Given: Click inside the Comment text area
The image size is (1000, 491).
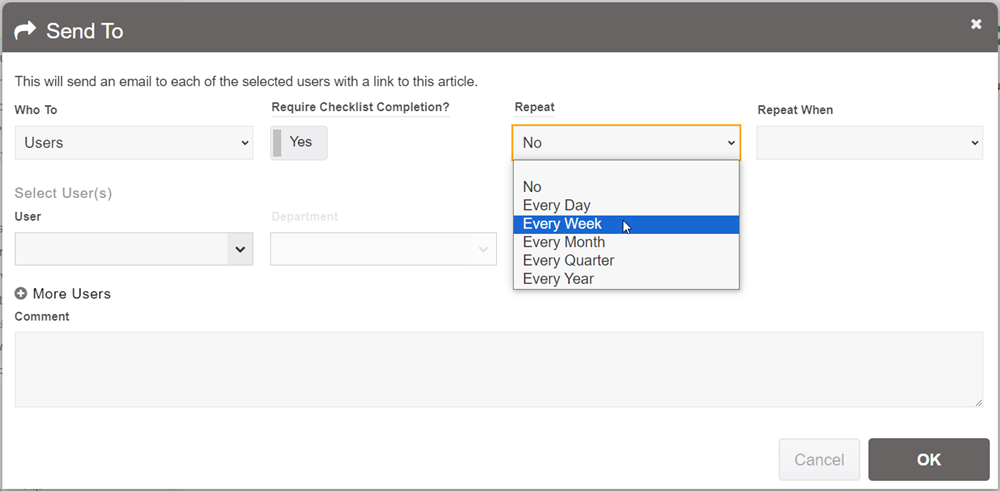Looking at the screenshot, I should pyautogui.click(x=498, y=369).
